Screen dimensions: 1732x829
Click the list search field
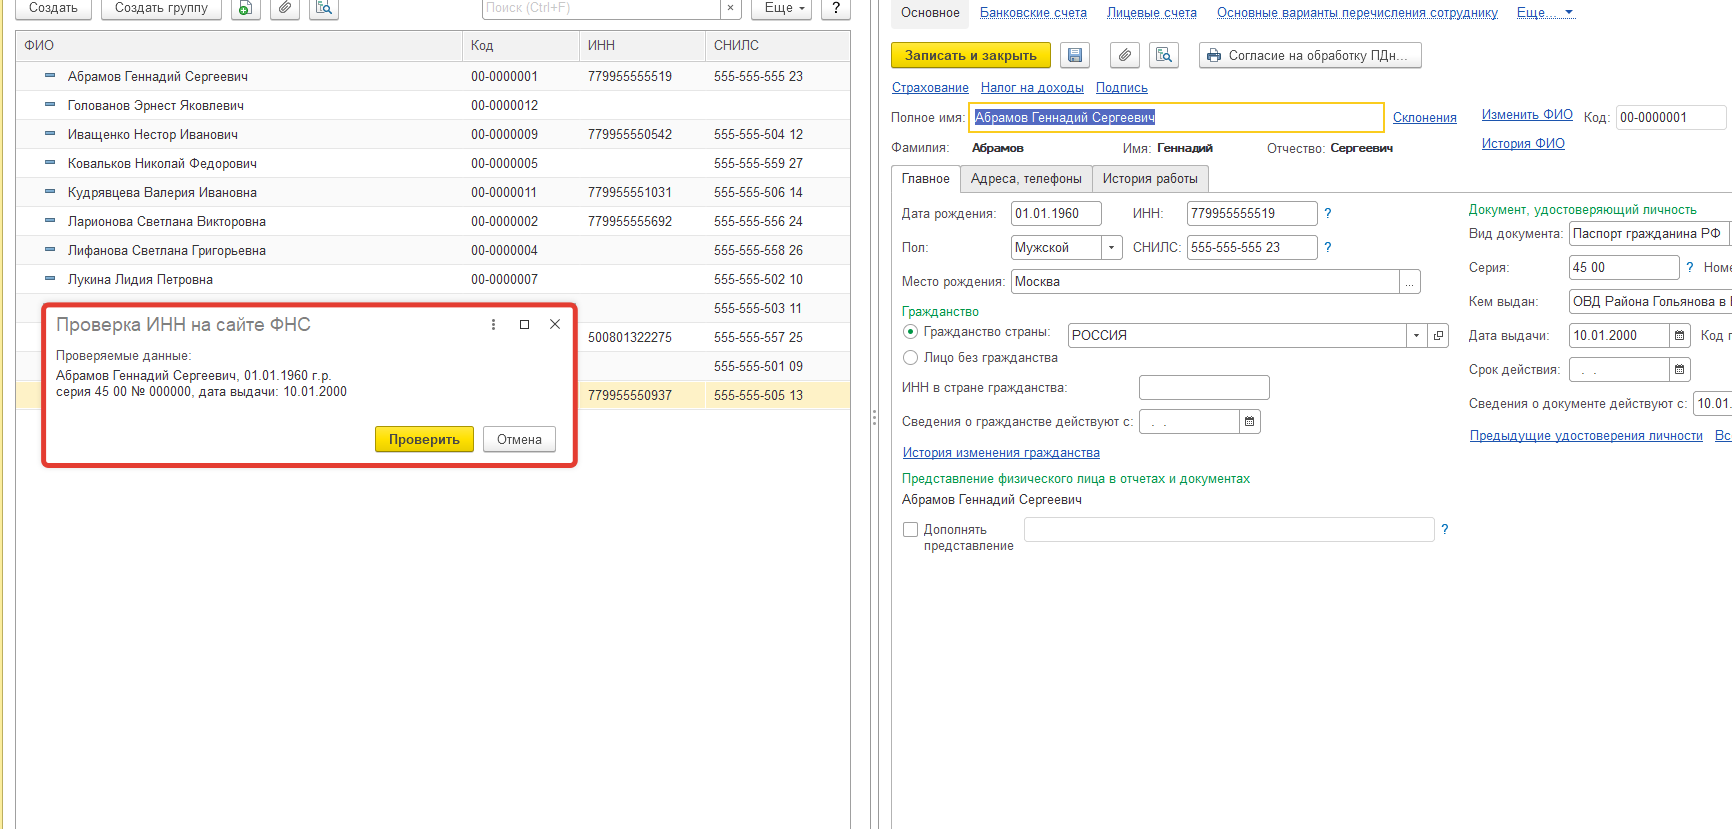coord(601,8)
